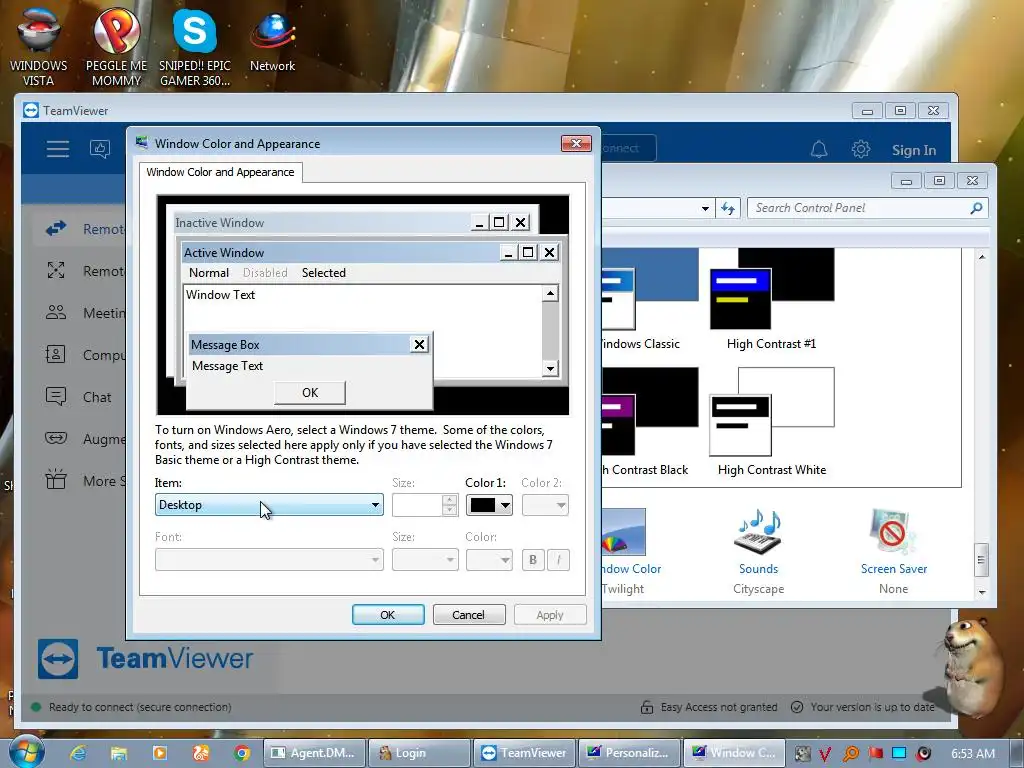Open the More Solutions gift icon in TeamViewer
Screen dimensions: 1024x768
[x=56, y=480]
